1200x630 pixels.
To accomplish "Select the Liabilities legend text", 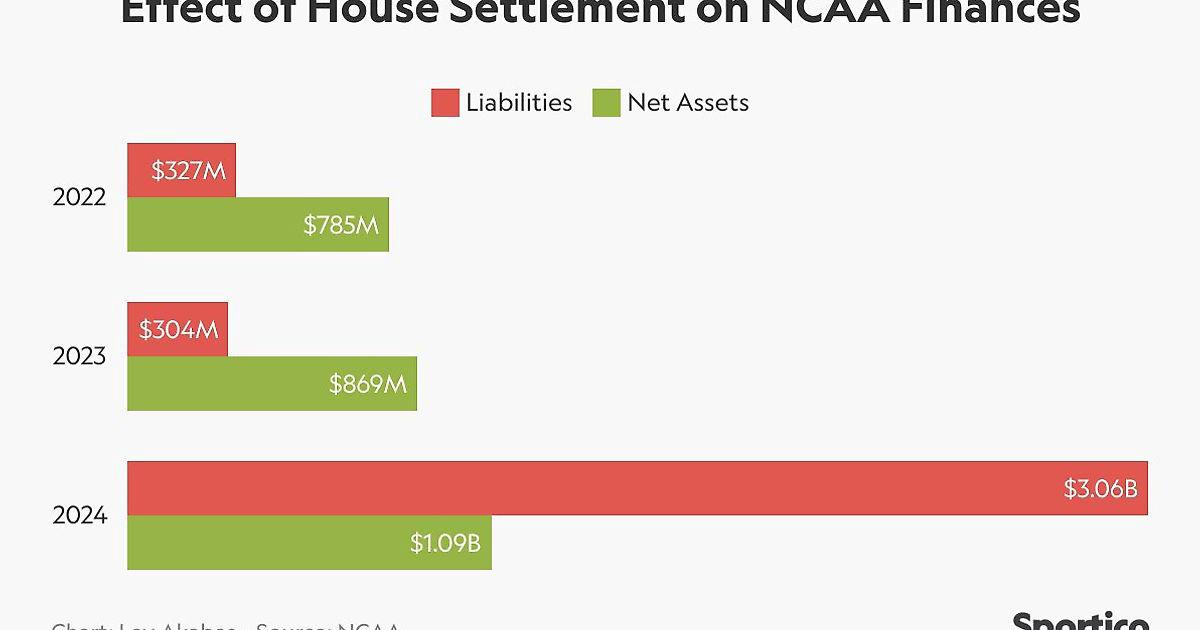I will pyautogui.click(x=518, y=102).
